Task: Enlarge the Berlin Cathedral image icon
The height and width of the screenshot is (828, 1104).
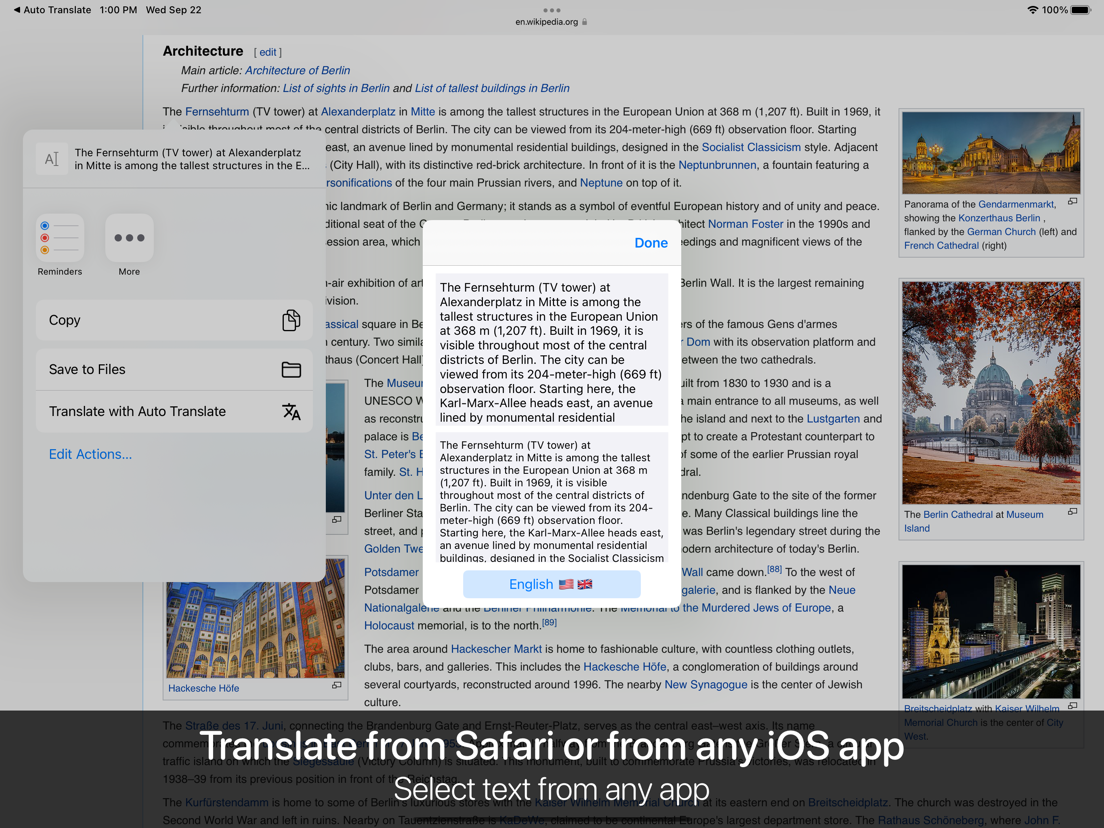Action: tap(1072, 512)
